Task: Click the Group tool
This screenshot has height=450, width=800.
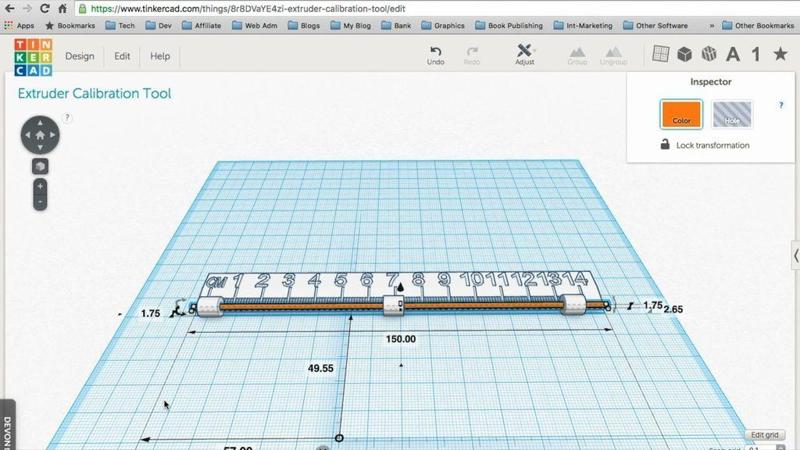Action: click(x=577, y=55)
